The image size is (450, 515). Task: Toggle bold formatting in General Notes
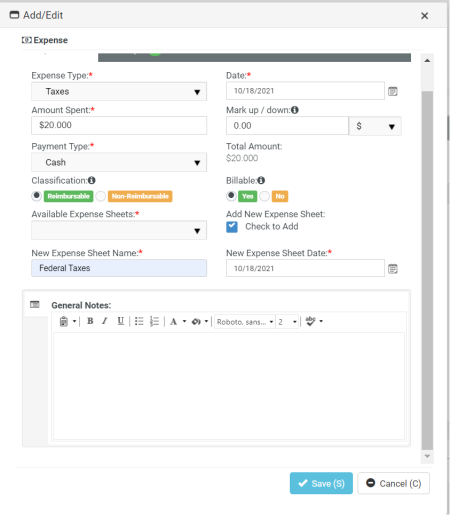(90, 321)
